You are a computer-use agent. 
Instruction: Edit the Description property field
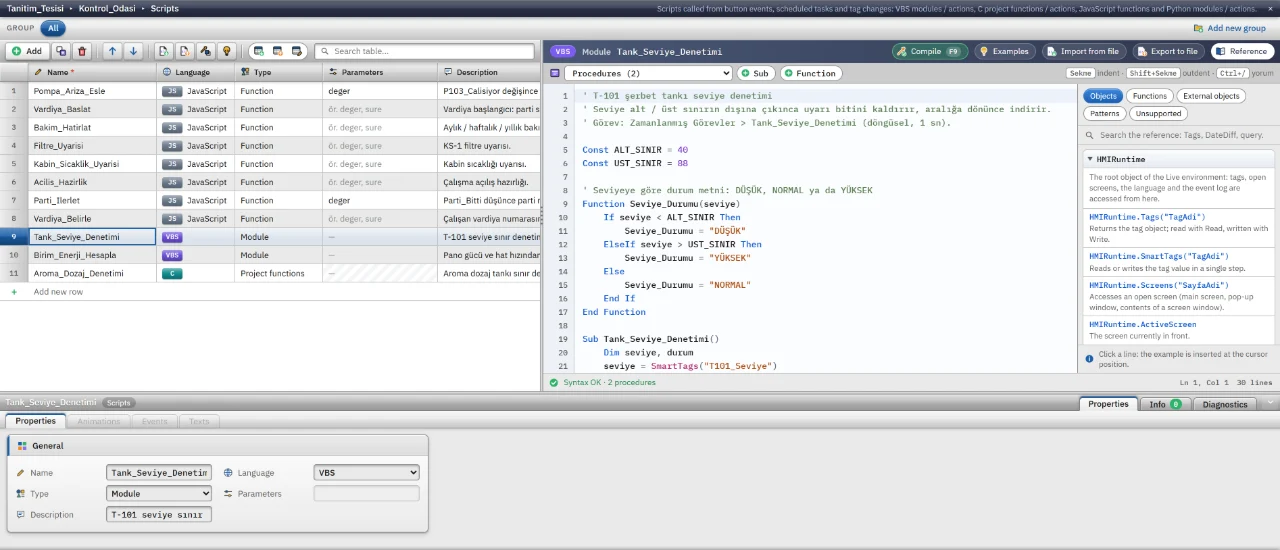(159, 515)
